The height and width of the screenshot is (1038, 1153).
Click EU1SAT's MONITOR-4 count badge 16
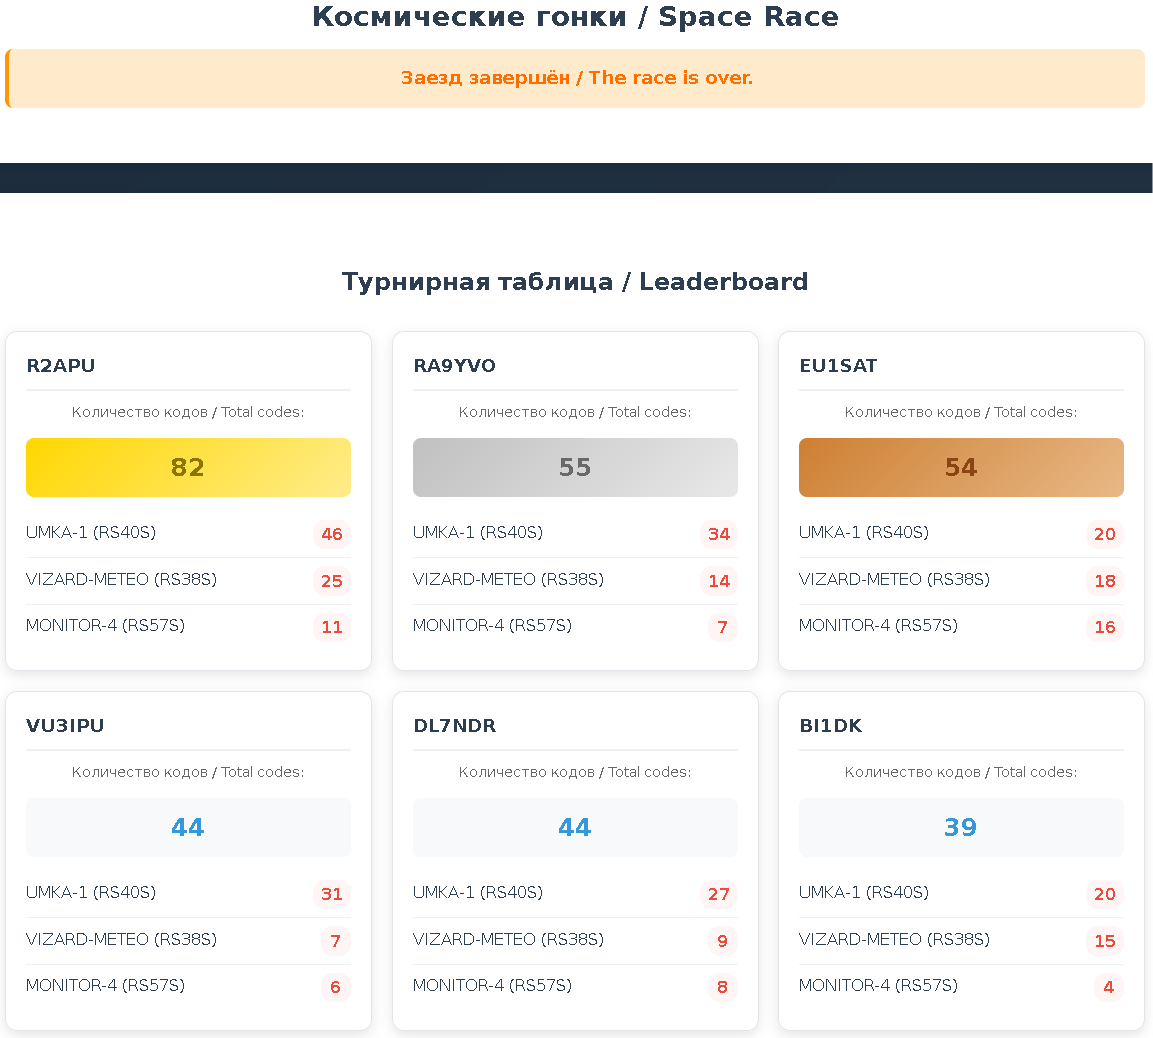click(x=1105, y=627)
